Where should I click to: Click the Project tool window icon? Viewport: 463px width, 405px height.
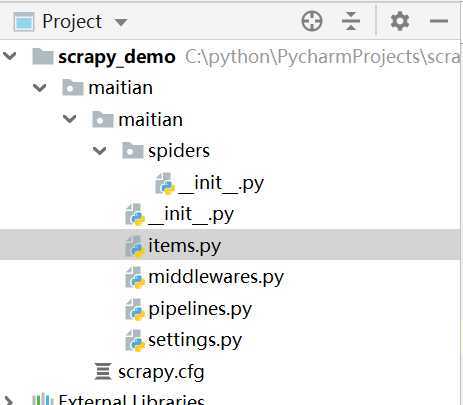point(24,22)
